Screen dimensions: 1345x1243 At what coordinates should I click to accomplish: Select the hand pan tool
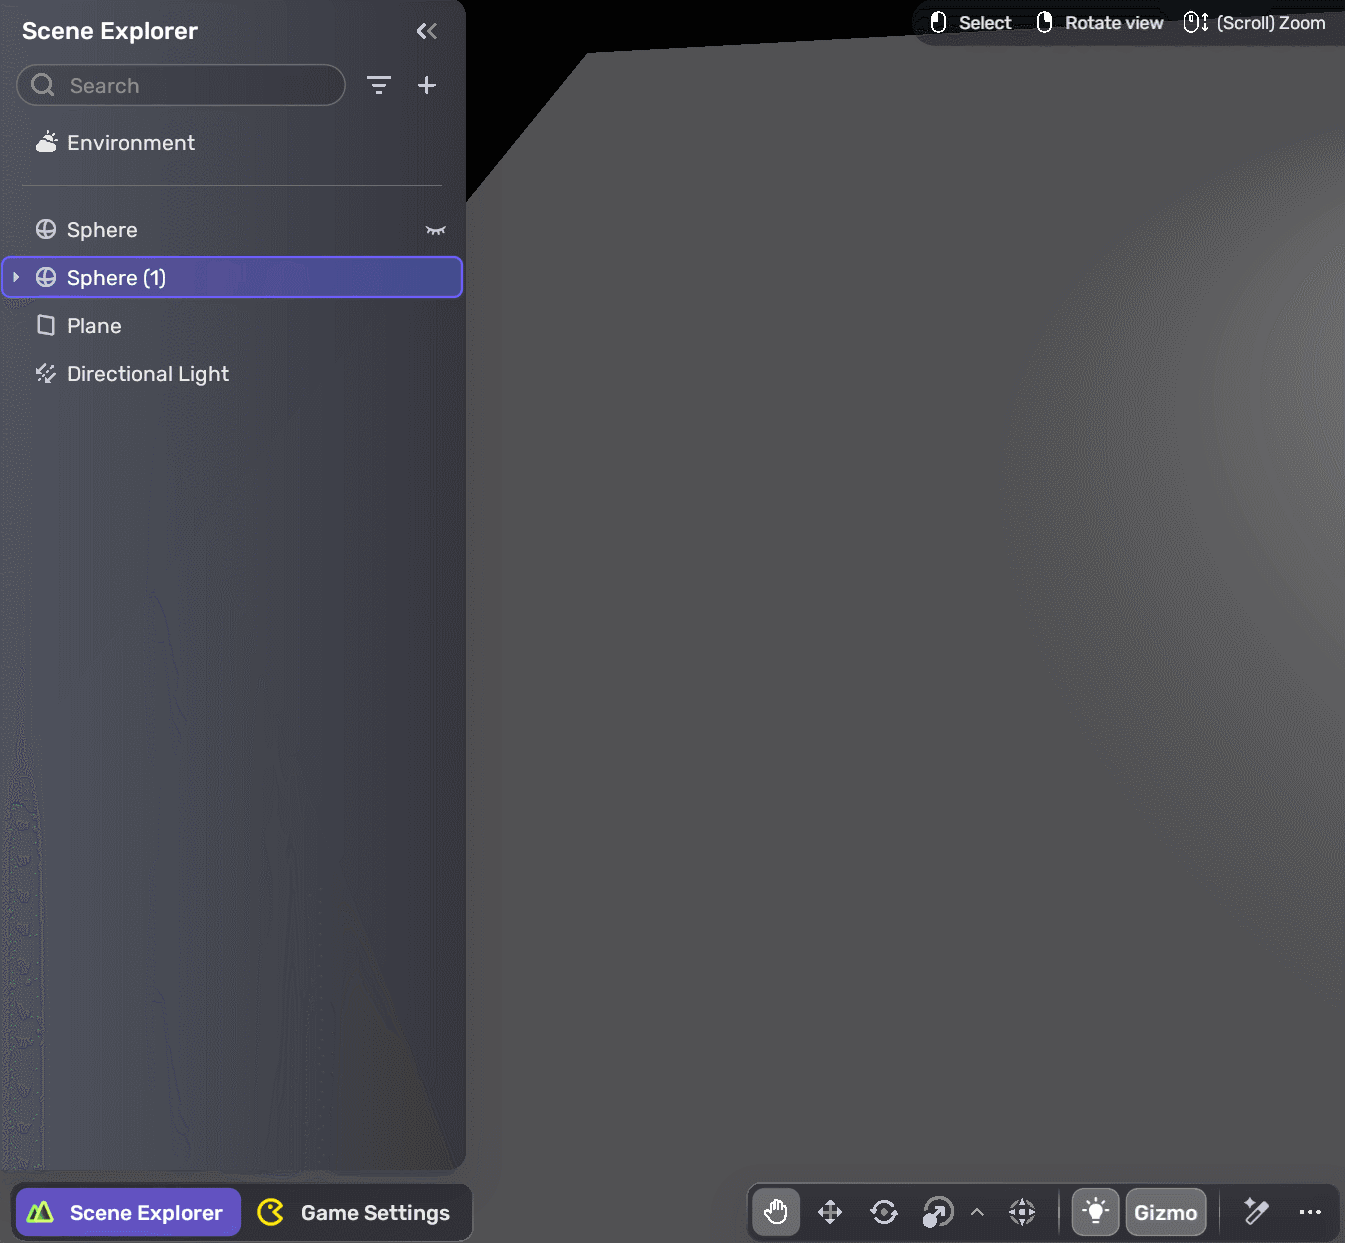[x=776, y=1212]
